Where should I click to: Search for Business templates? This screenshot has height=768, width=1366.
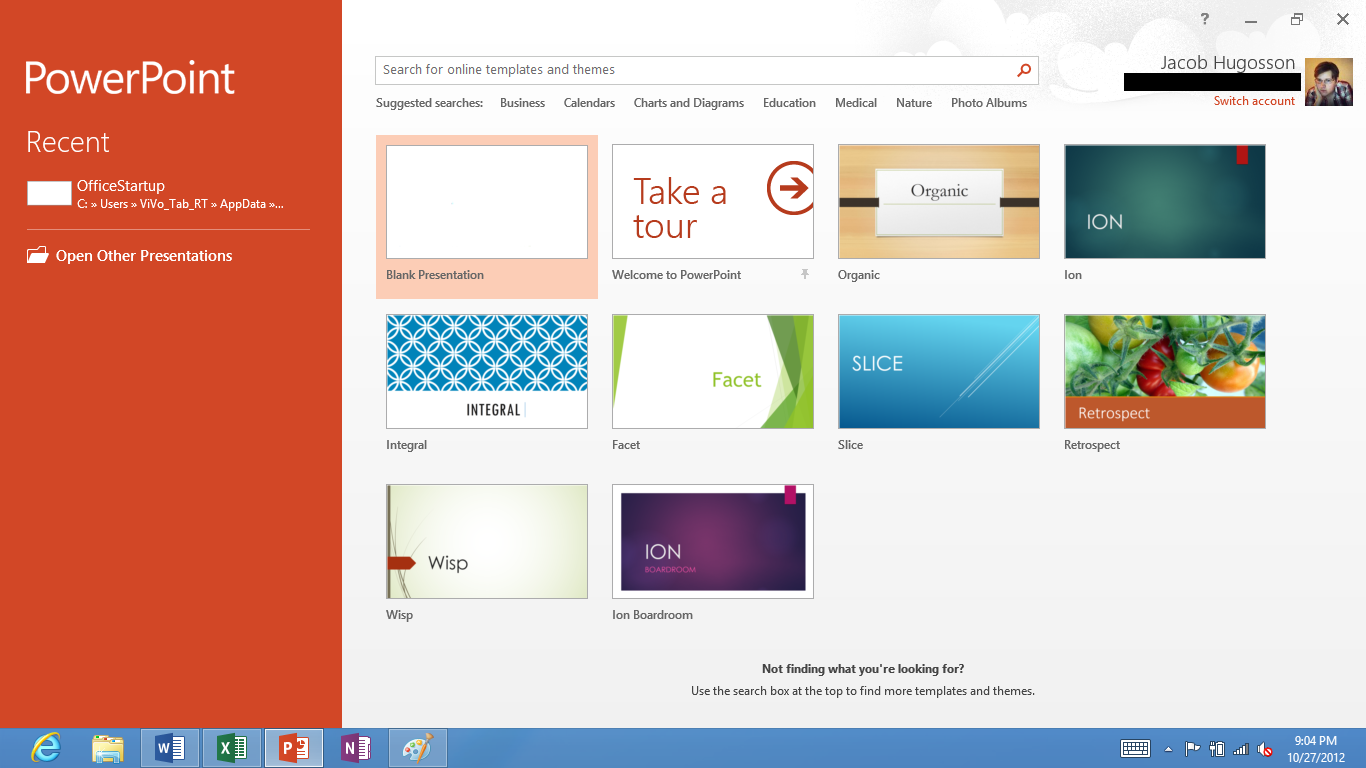pyautogui.click(x=522, y=102)
